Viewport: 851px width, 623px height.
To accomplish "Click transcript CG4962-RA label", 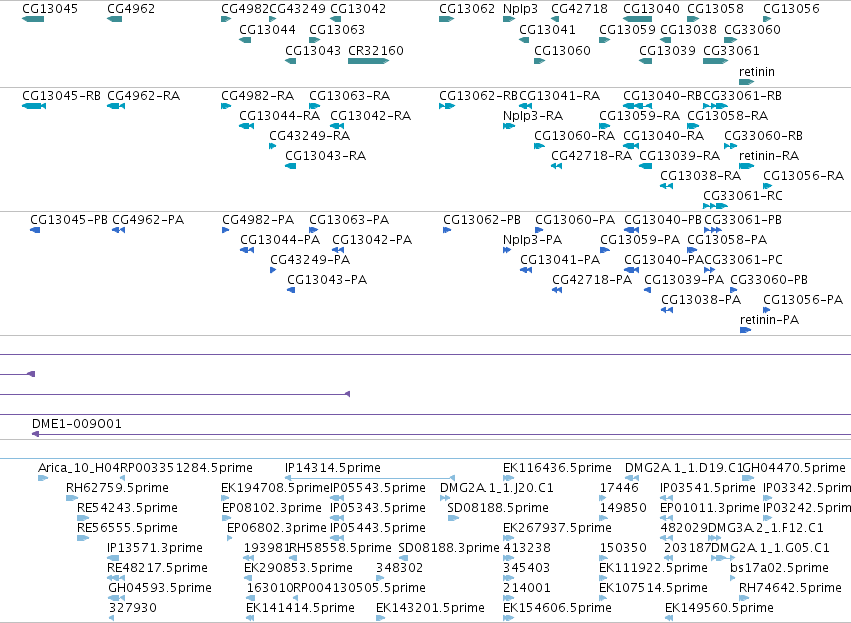I will coord(143,96).
